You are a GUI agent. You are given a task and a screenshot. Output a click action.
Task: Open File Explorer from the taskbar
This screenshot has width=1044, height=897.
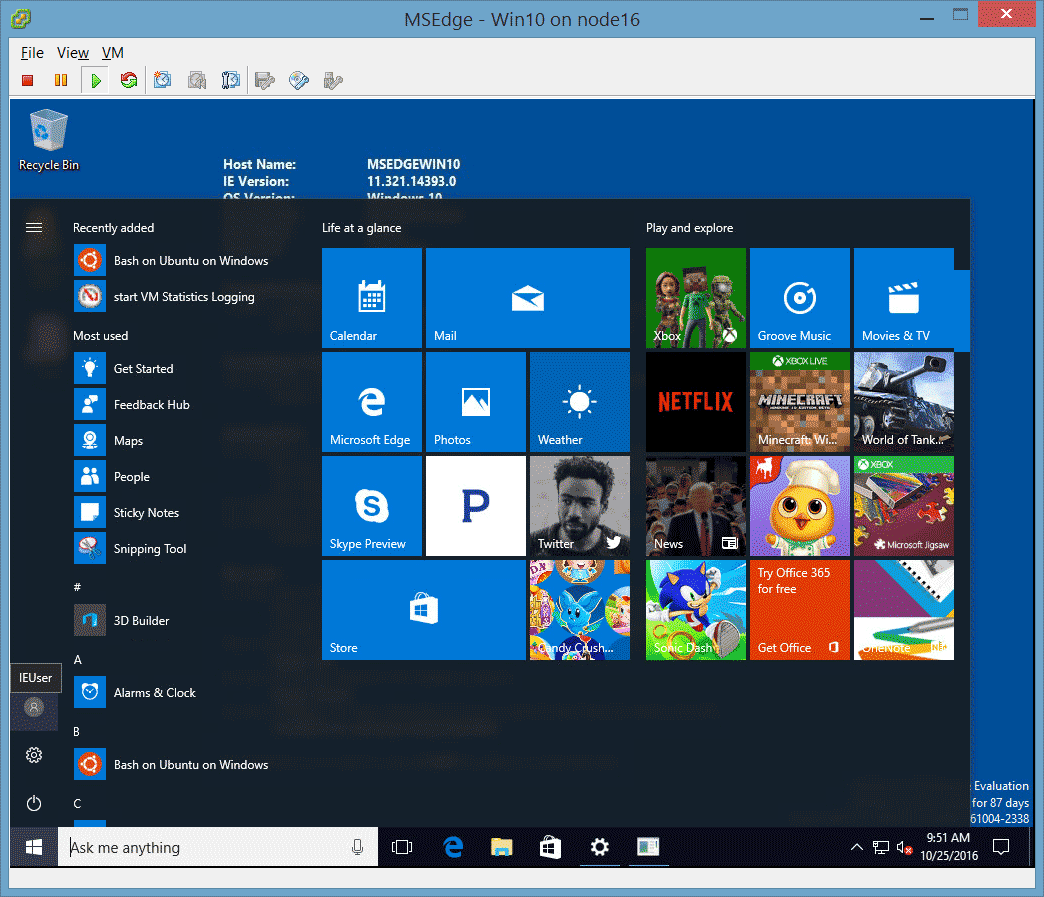[501, 846]
